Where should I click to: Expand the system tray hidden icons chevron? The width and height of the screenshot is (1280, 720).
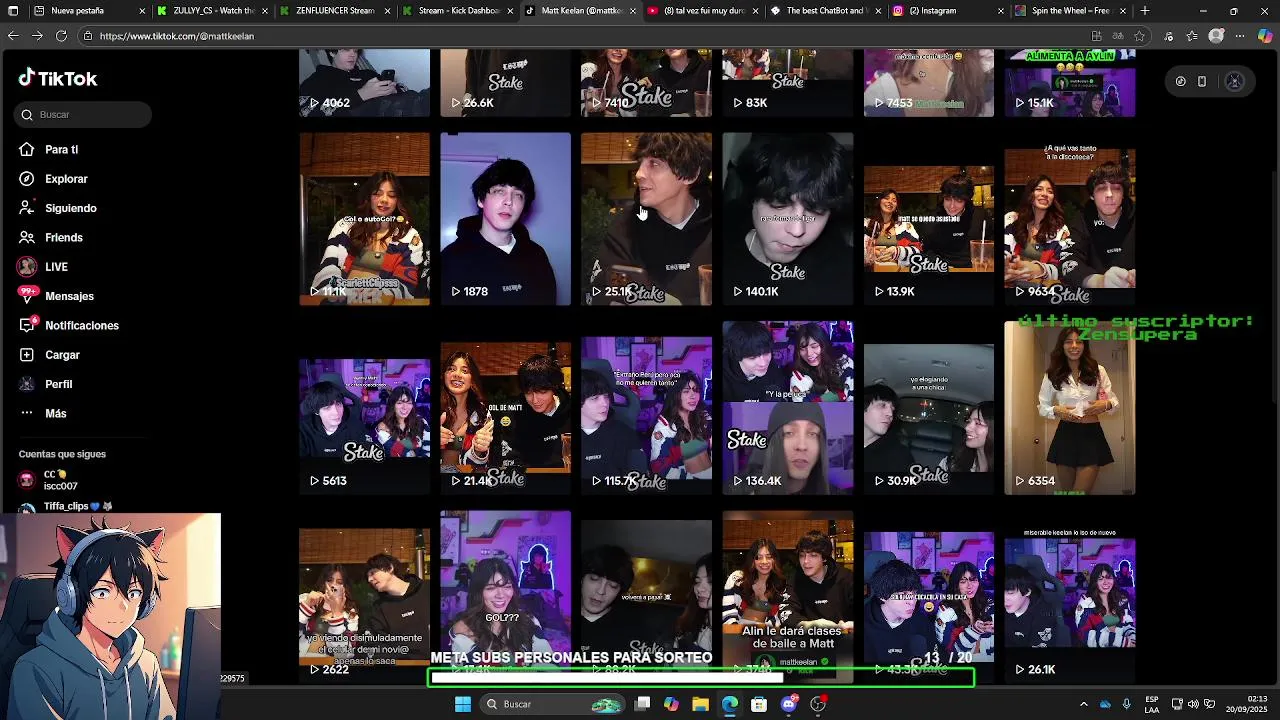pyautogui.click(x=1084, y=704)
